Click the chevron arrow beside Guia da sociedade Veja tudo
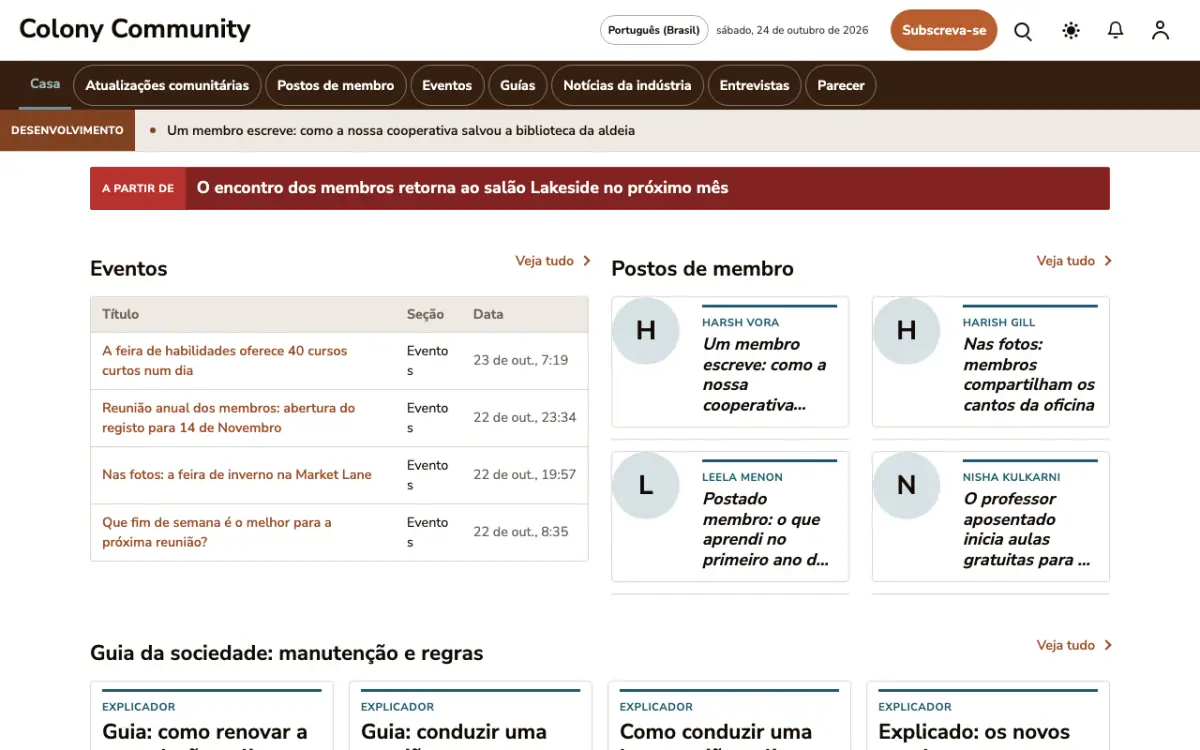 (x=1107, y=646)
